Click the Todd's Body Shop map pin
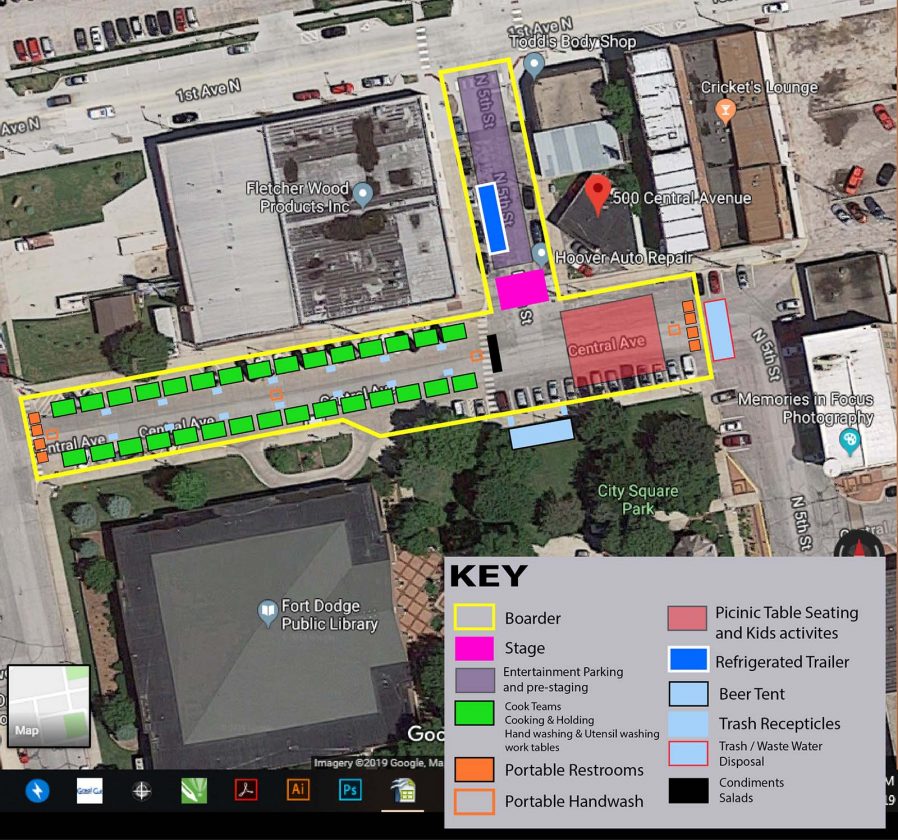This screenshot has height=840, width=898. (534, 65)
